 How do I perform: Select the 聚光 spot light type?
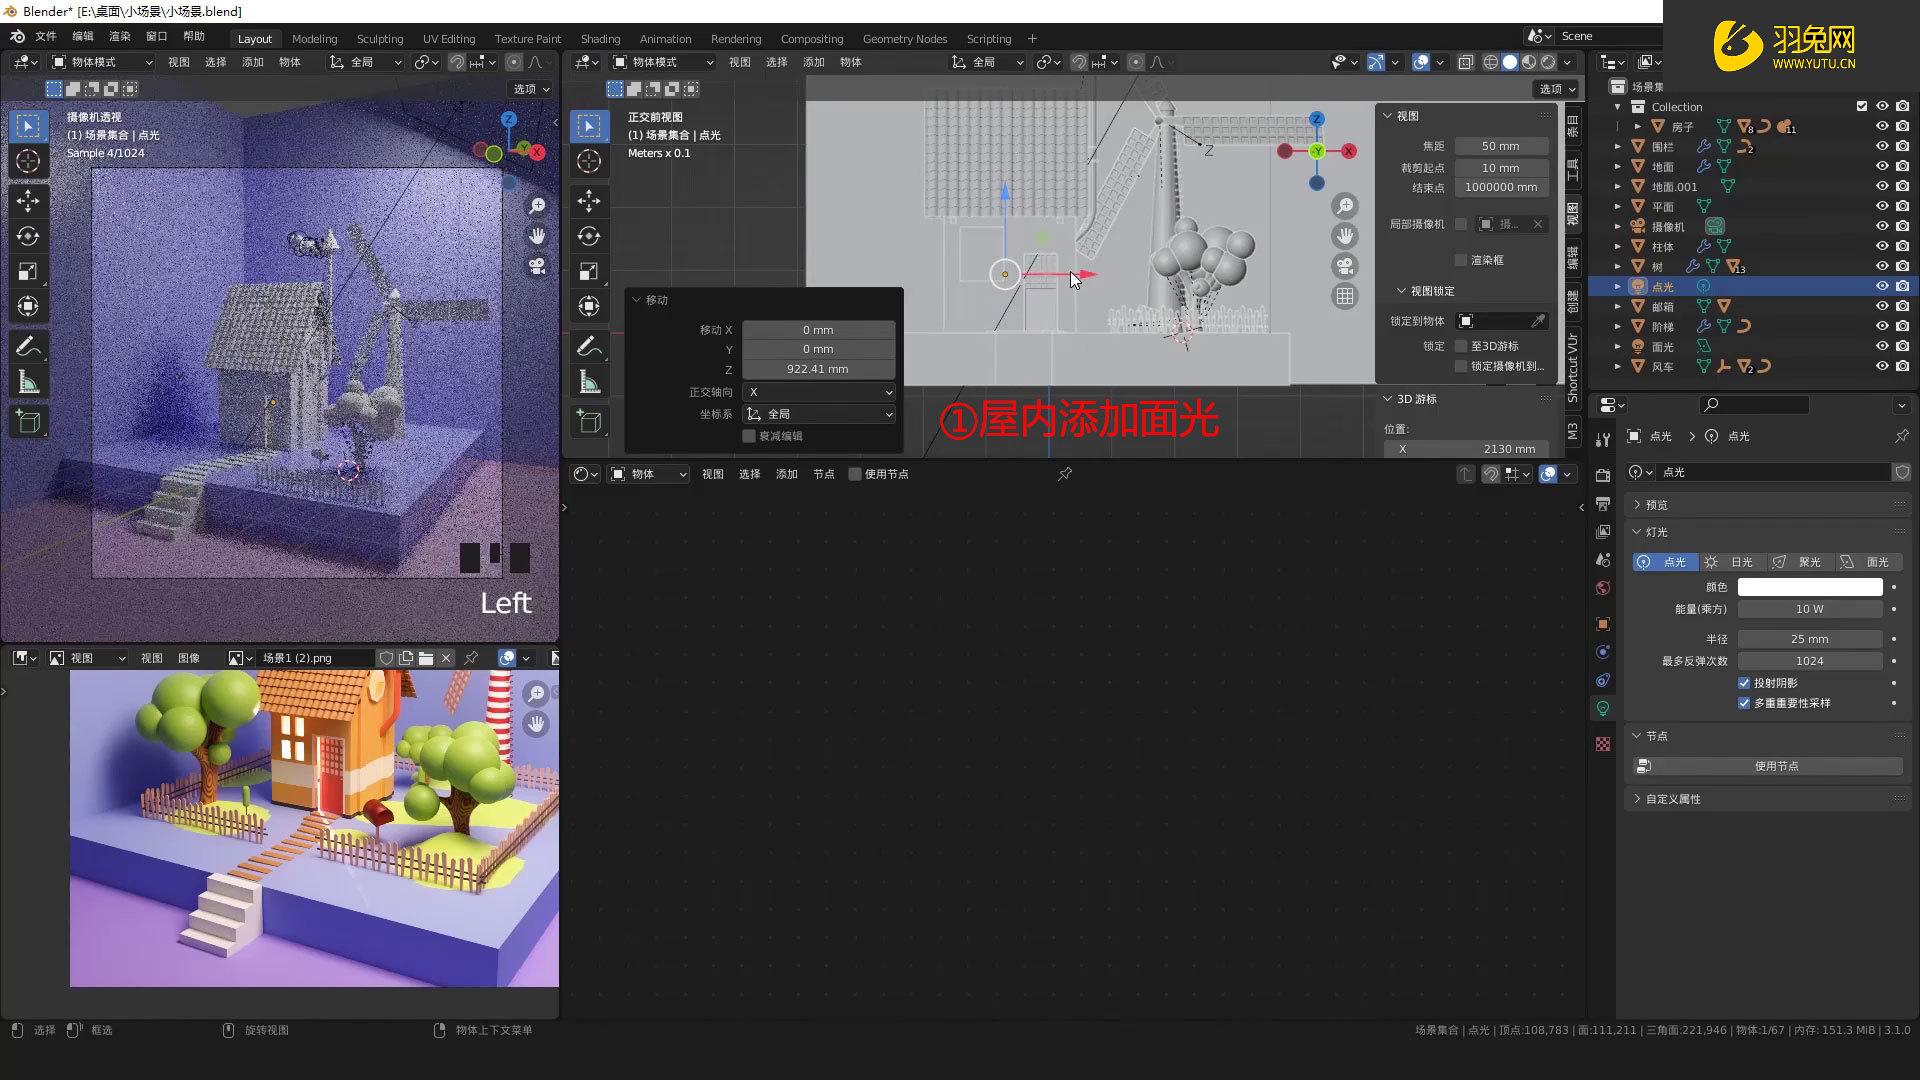[x=1801, y=562]
